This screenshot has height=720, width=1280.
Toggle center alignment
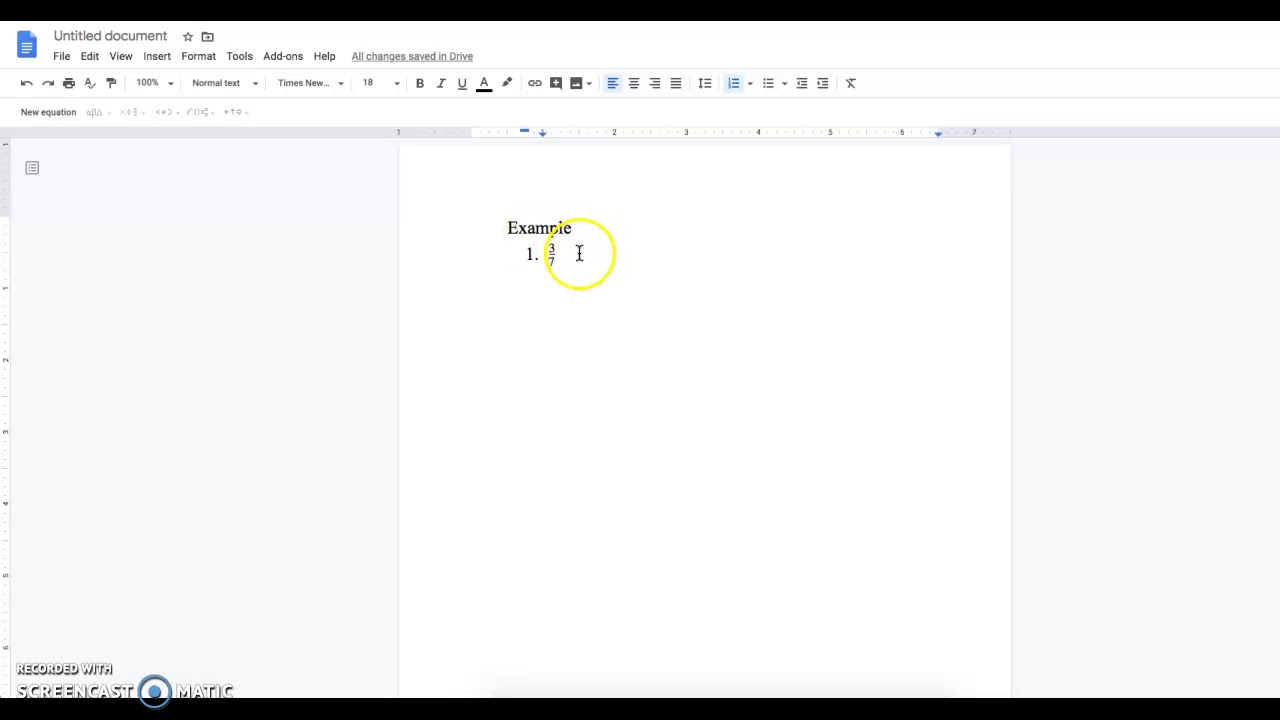click(634, 83)
